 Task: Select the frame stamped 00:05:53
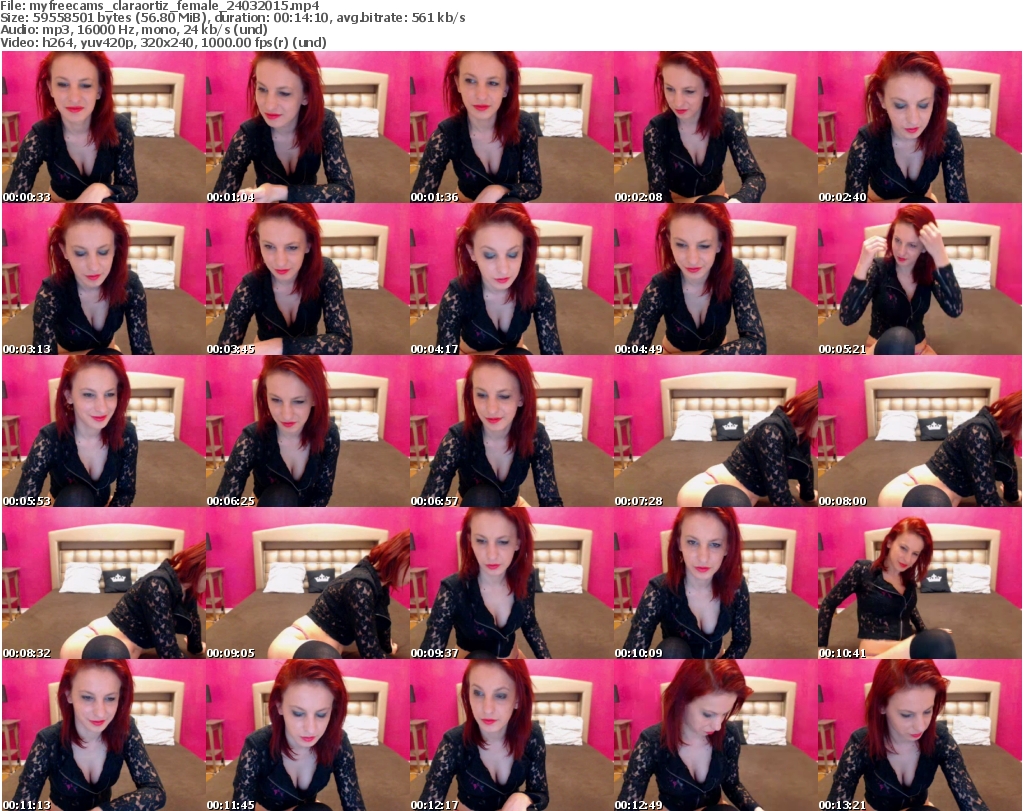104,432
